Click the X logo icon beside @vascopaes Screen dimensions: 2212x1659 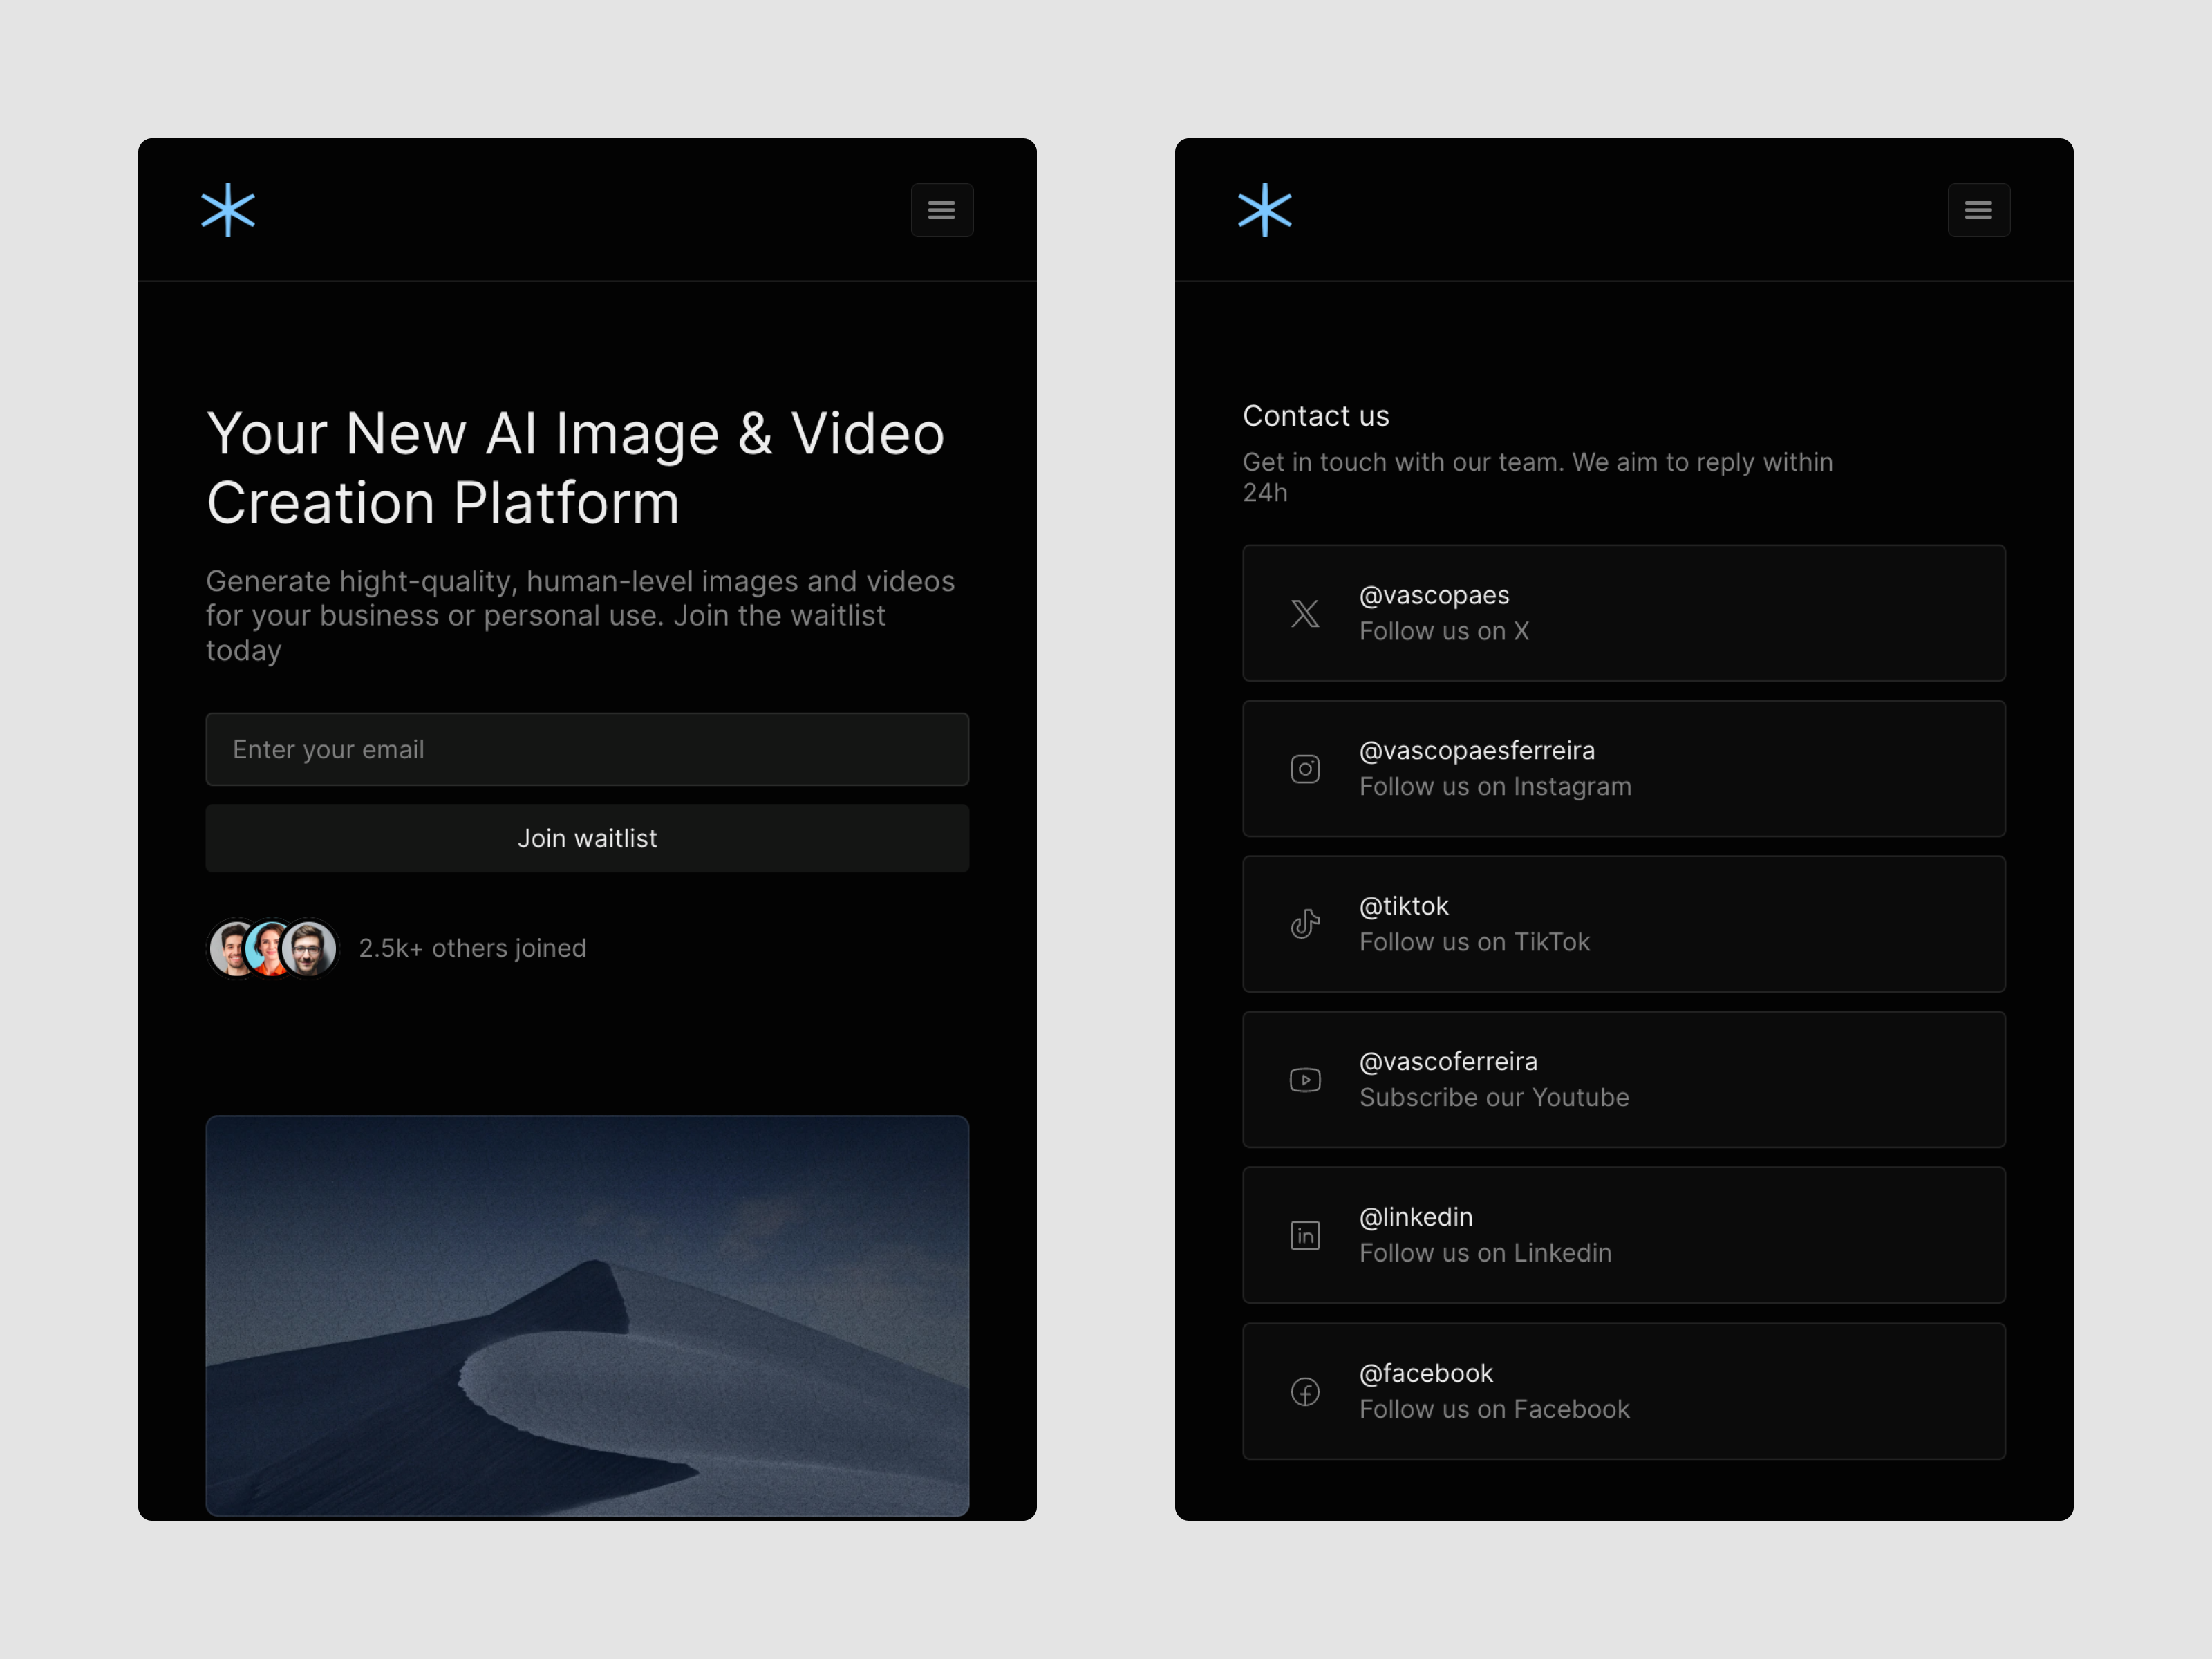[x=1305, y=613]
